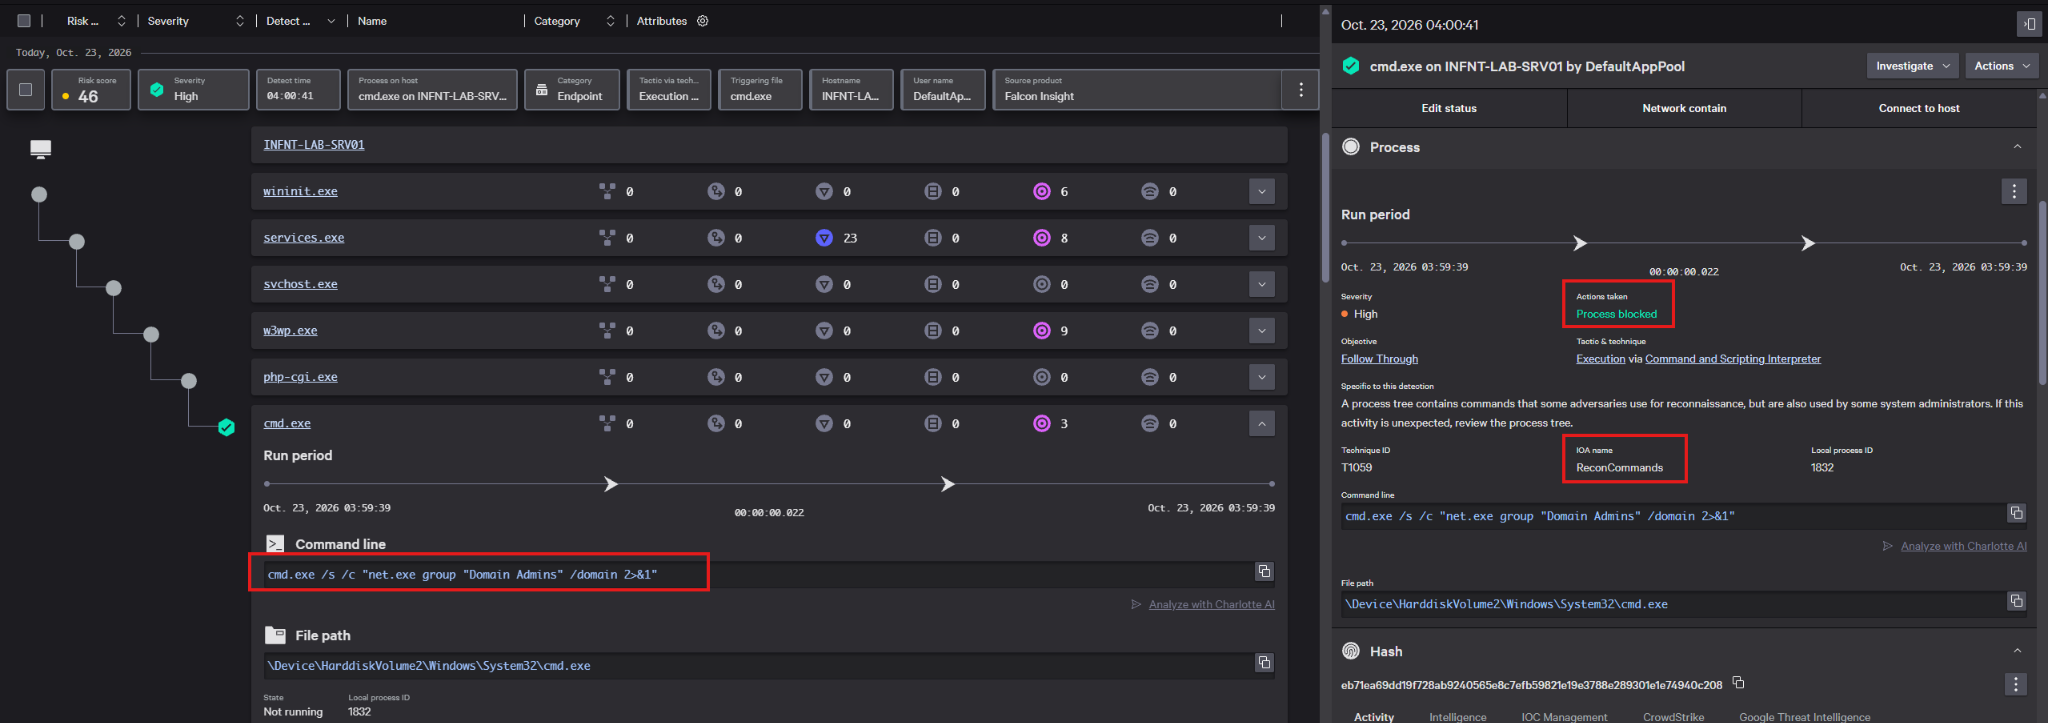This screenshot has height=723, width=2048.
Task: Expand the w3wp.exe process row
Action: [1262, 330]
